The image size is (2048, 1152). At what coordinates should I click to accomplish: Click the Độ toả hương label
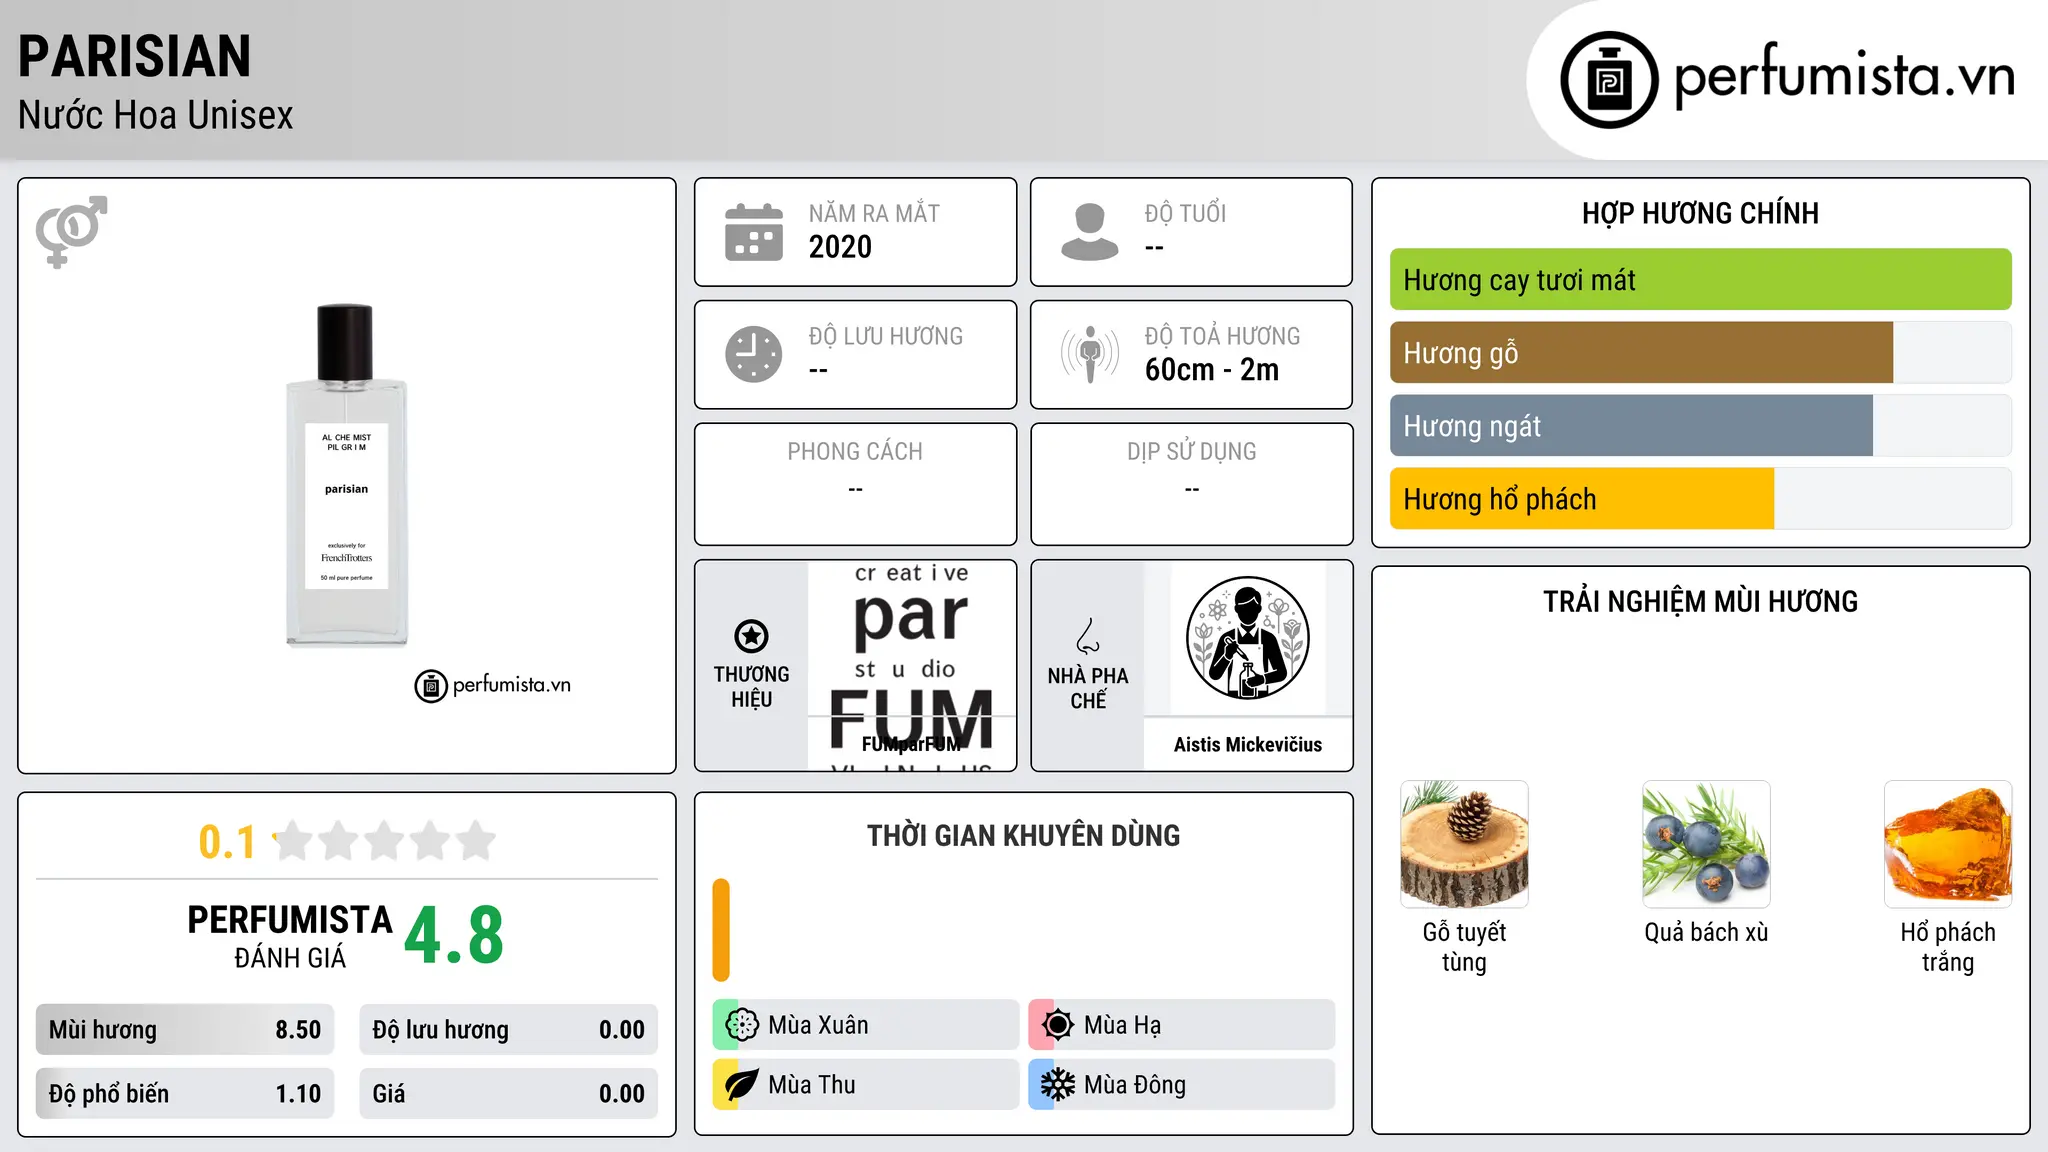pos(1223,336)
